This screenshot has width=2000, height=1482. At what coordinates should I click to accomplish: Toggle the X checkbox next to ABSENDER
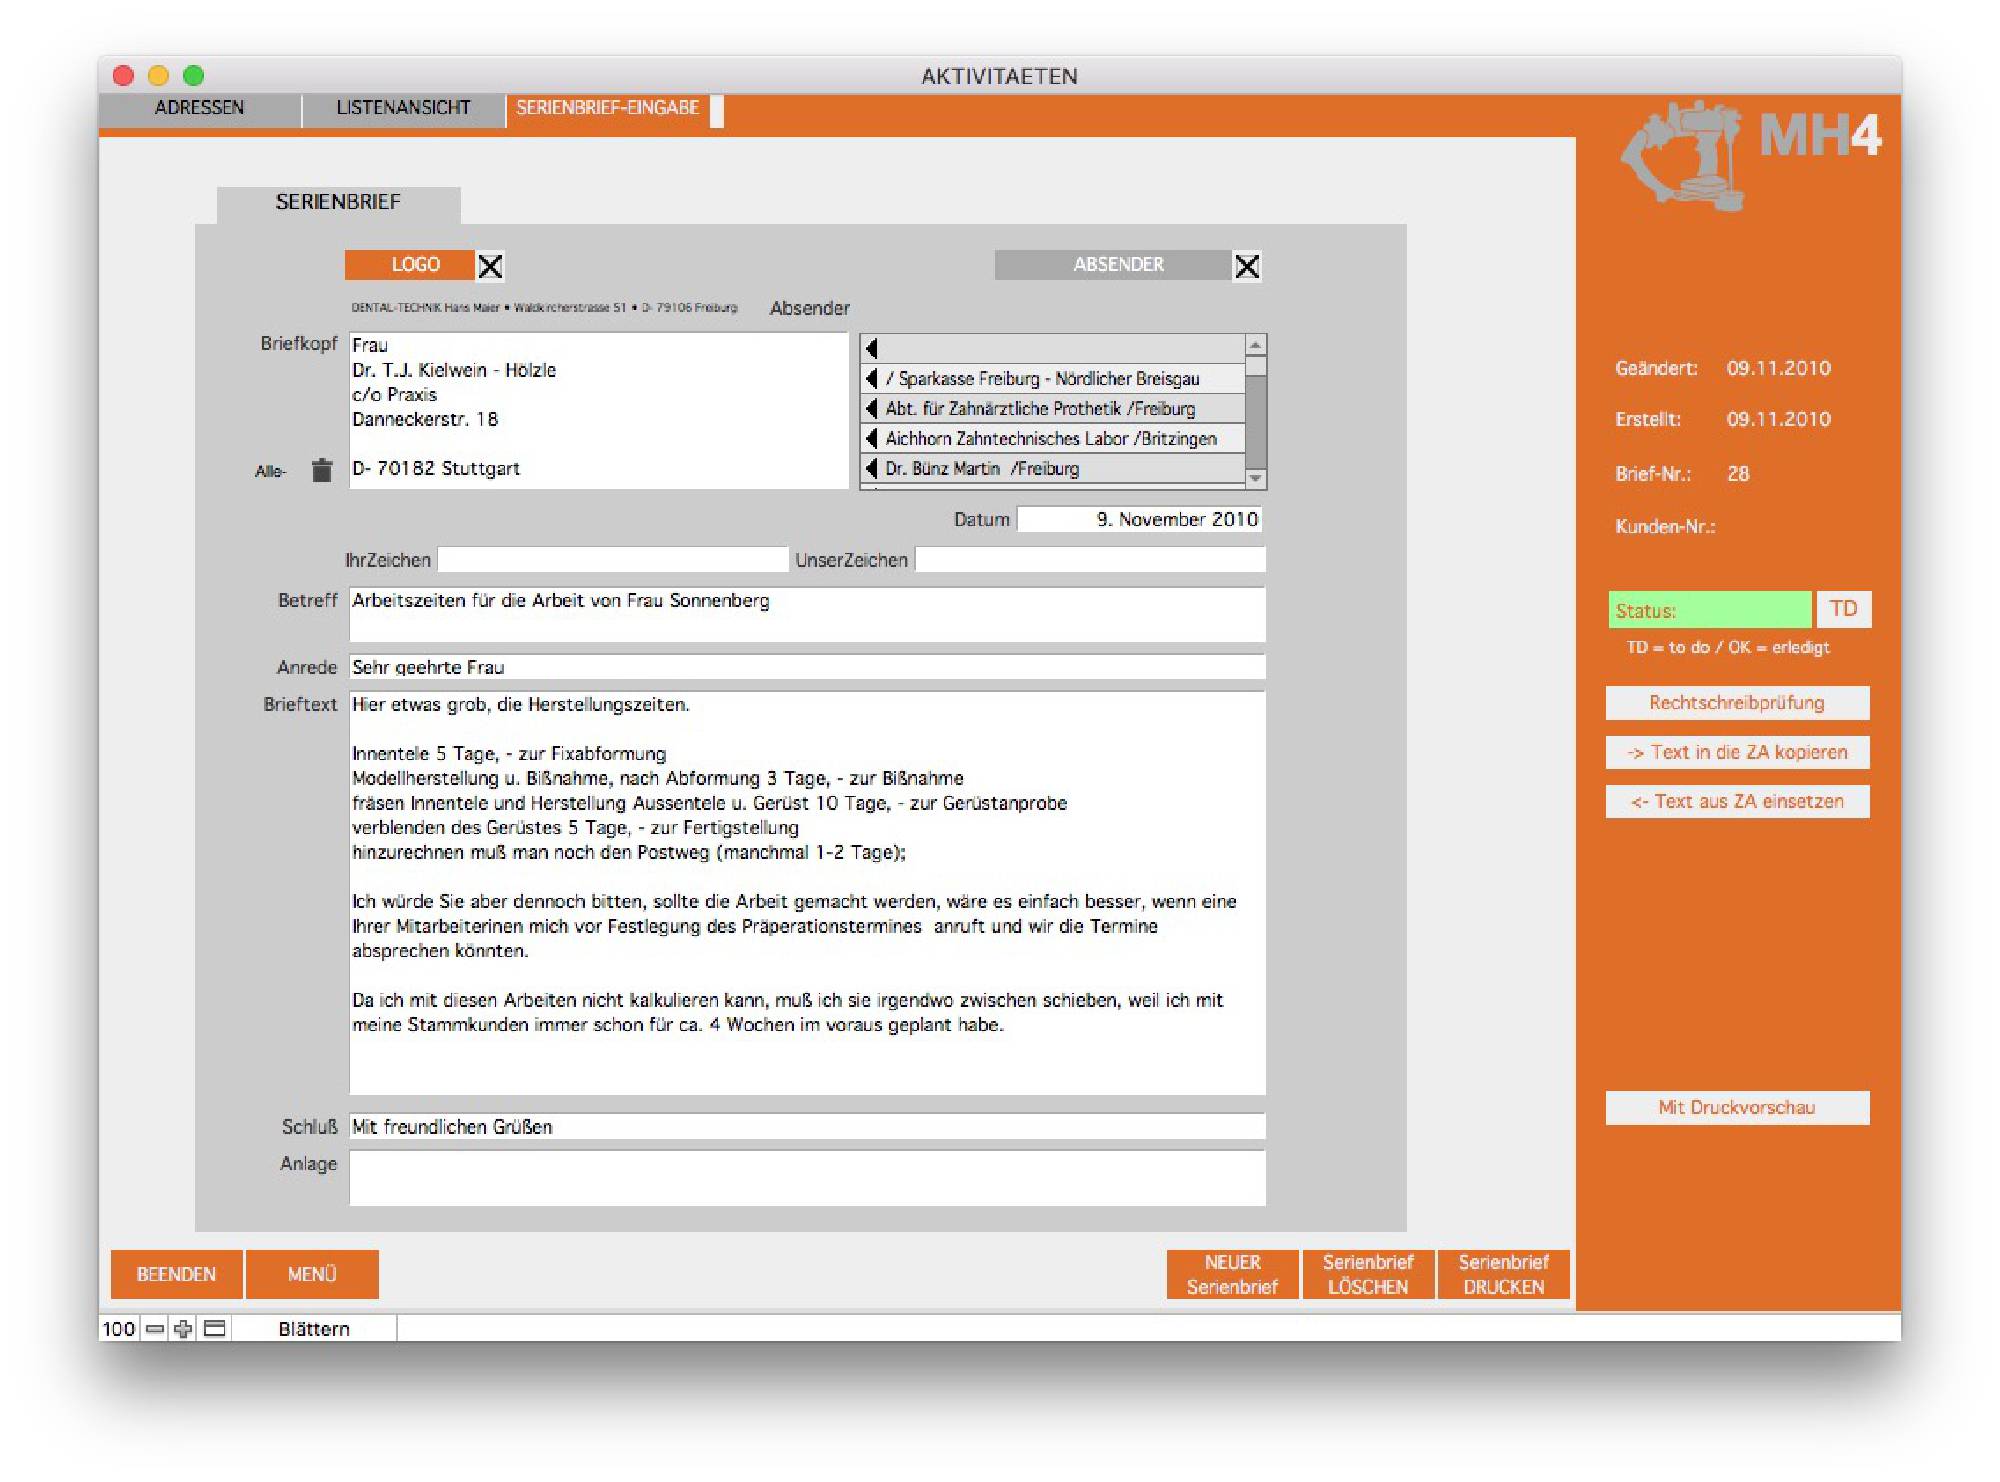(1246, 266)
